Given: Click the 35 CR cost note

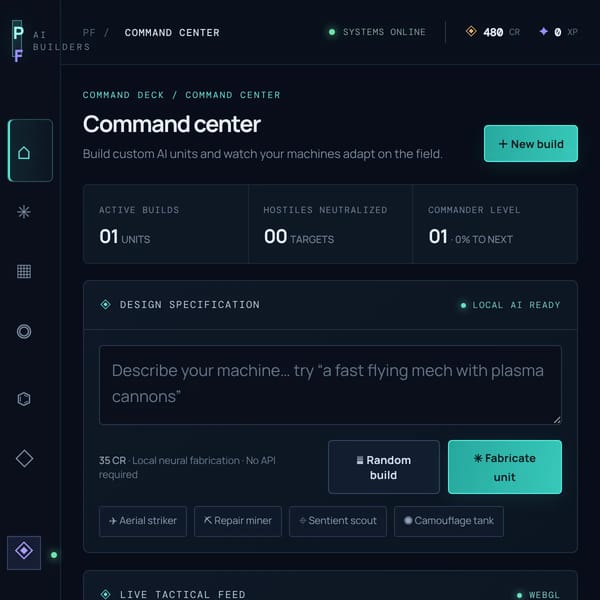Looking at the screenshot, I should [x=187, y=467].
